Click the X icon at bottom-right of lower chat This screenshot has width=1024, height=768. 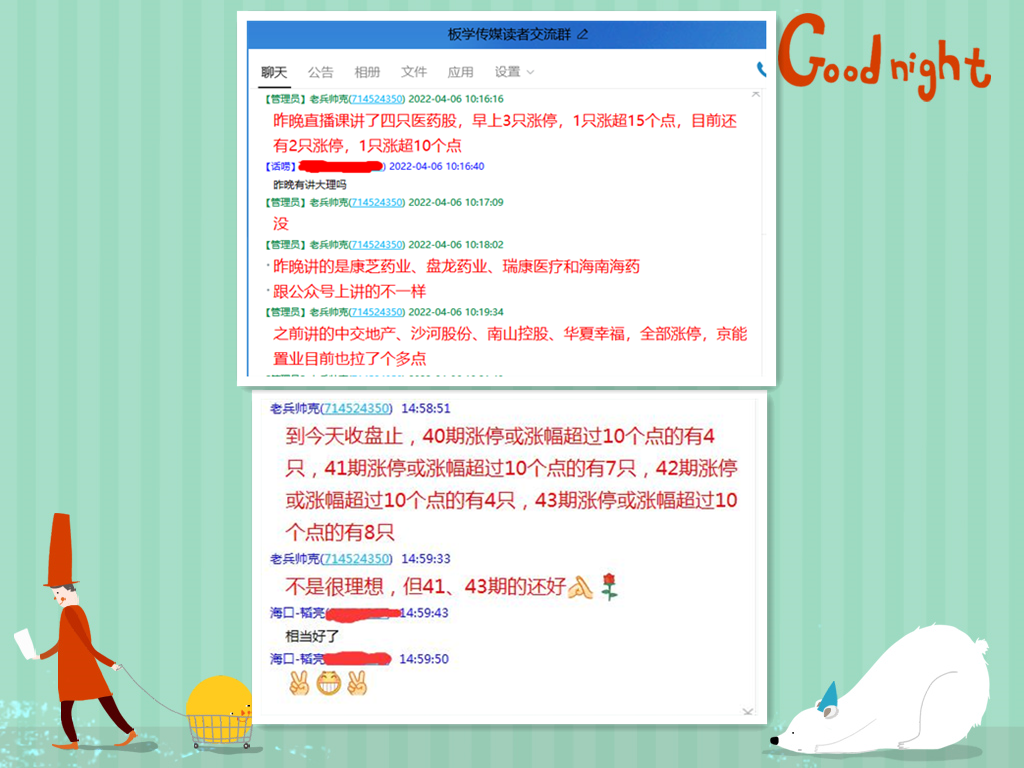coord(747,711)
